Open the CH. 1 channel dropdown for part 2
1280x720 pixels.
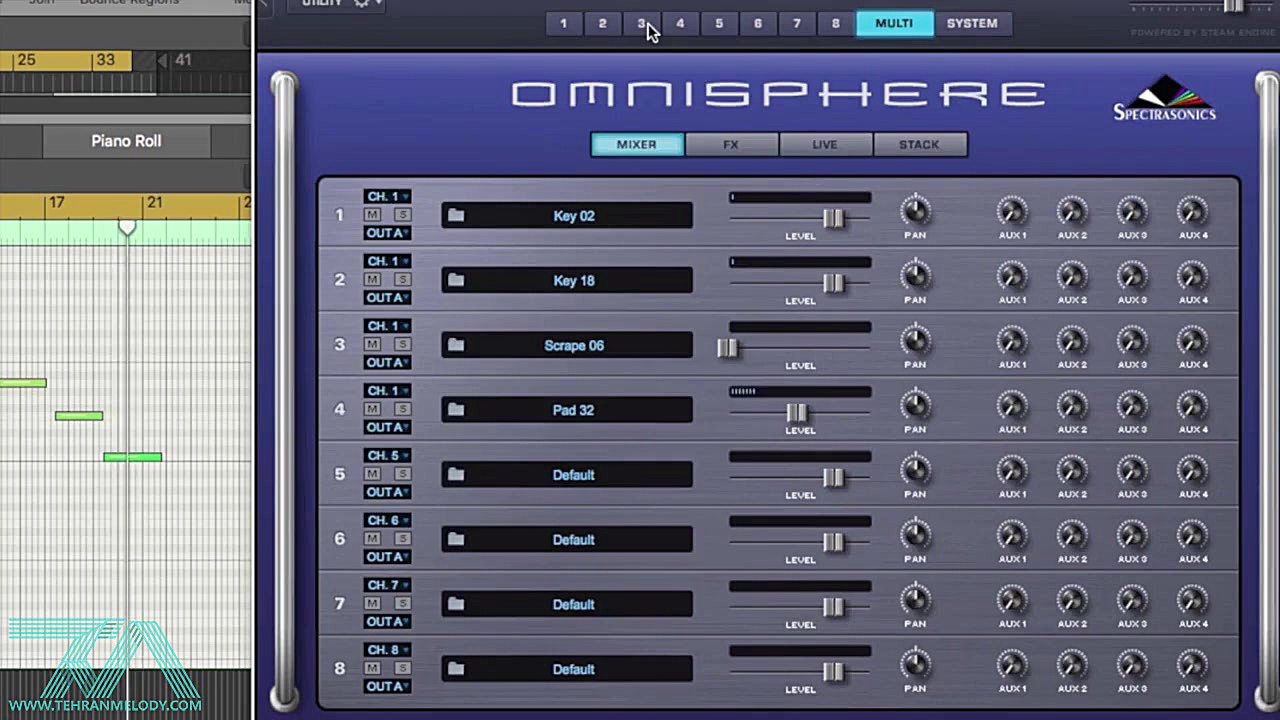coord(387,262)
